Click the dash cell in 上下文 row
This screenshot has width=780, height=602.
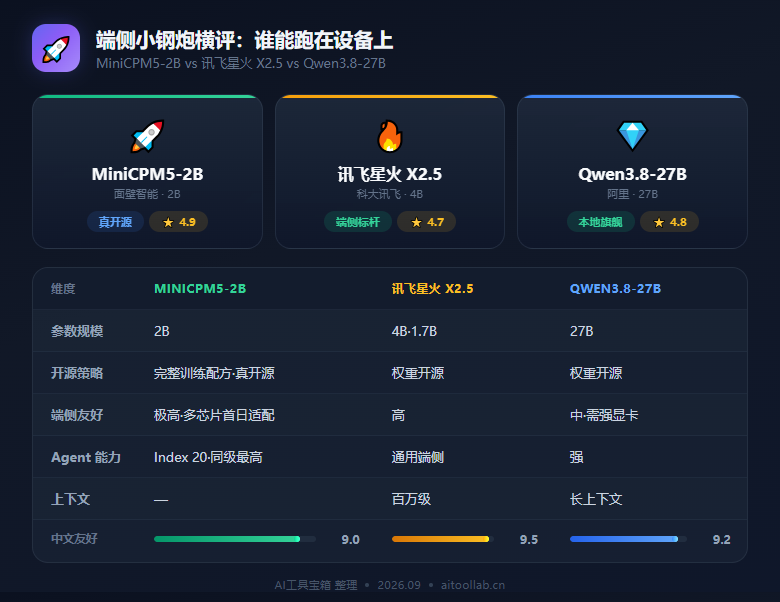coord(161,500)
